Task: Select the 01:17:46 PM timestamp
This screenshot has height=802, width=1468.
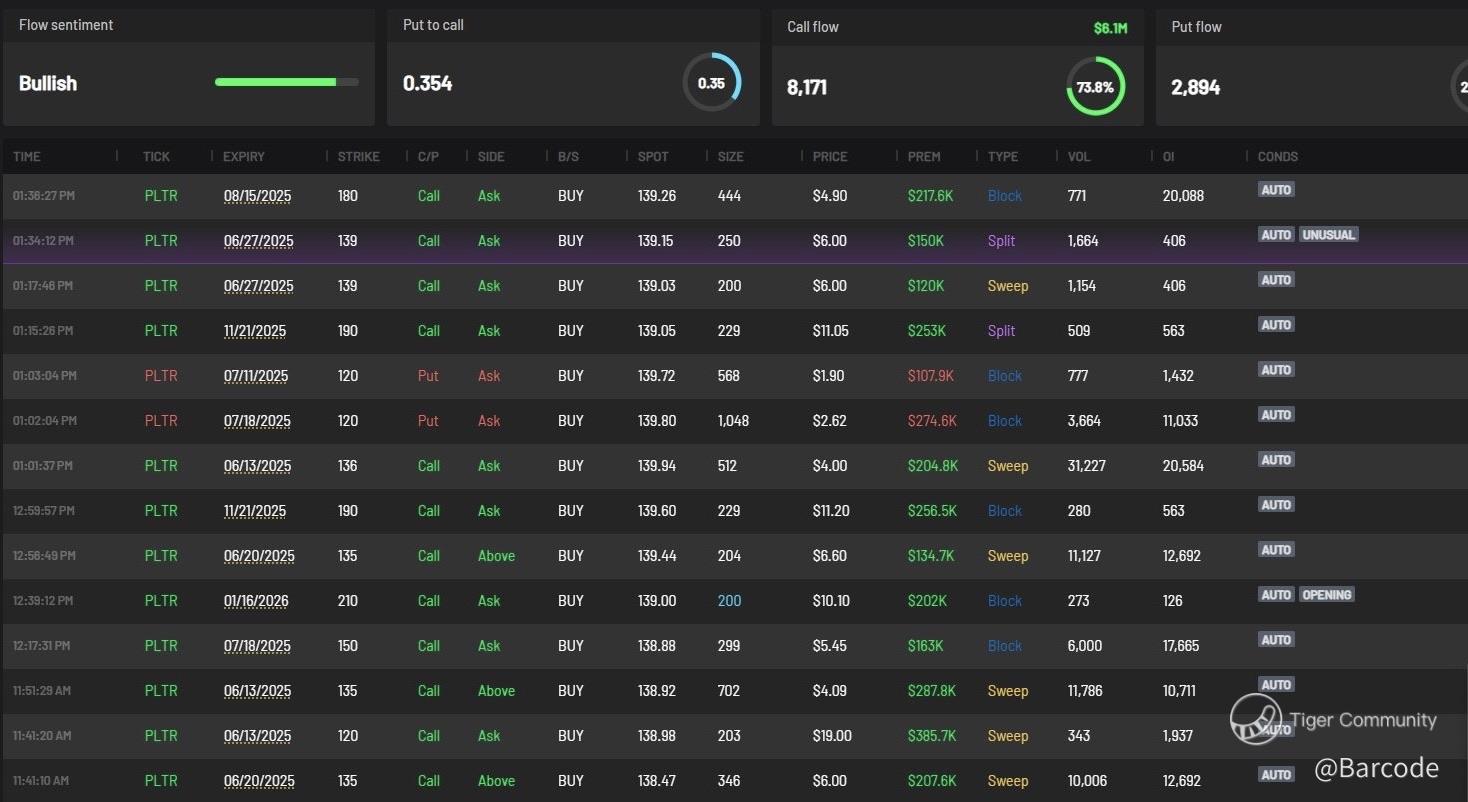Action: pyautogui.click(x=44, y=286)
